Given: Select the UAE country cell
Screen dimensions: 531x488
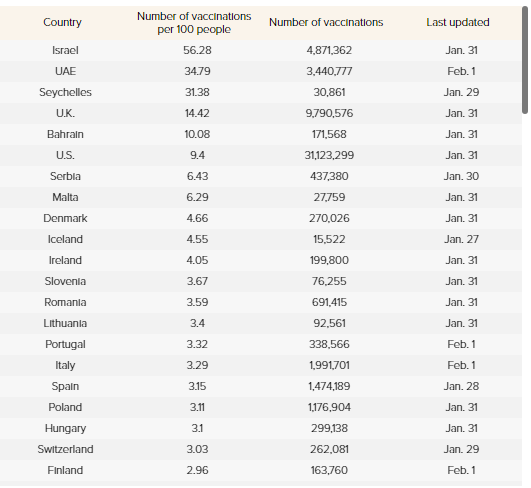Looking at the screenshot, I should pos(65,71).
